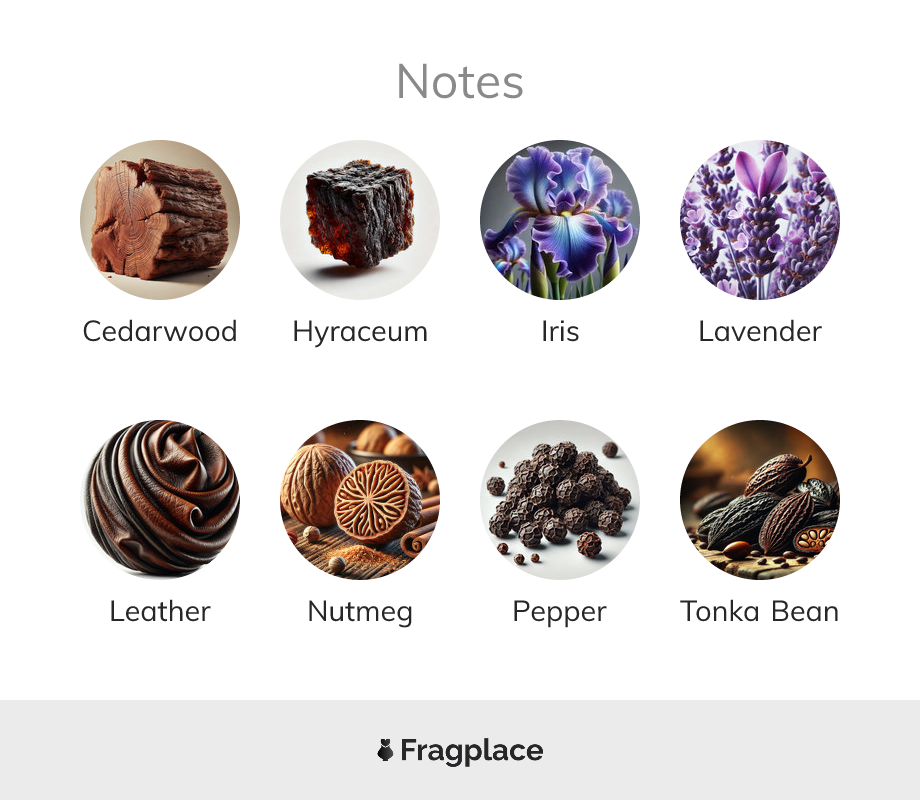The height and width of the screenshot is (800, 920).
Task: Open the Tonka Bean text label
Action: click(x=760, y=611)
